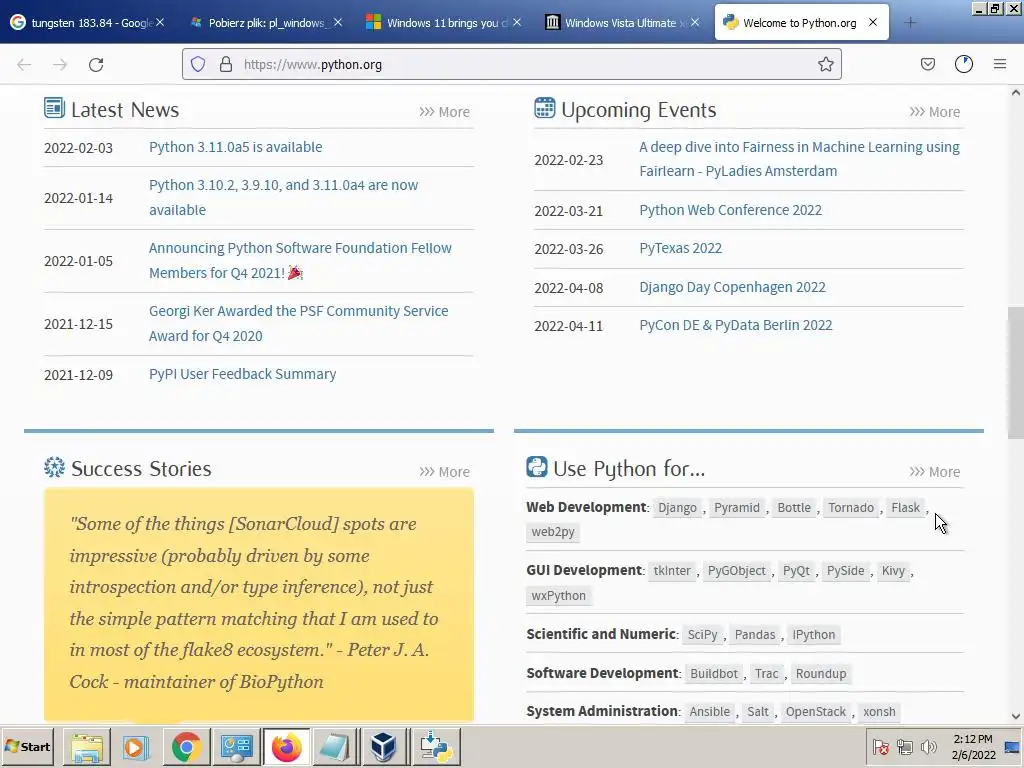Click the PyGObject tag
Viewport: 1024px width, 768px height.
[x=737, y=570]
